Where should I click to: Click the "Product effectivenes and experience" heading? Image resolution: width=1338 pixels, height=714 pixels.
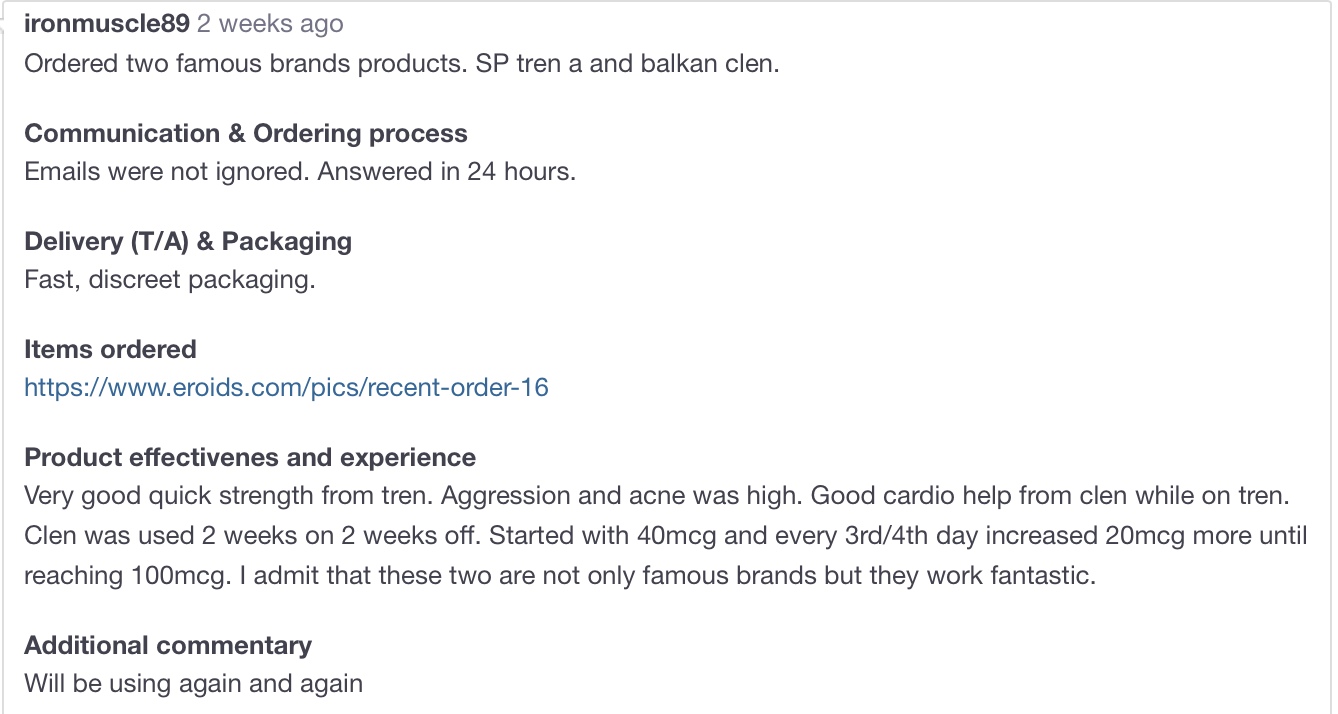tap(250, 457)
